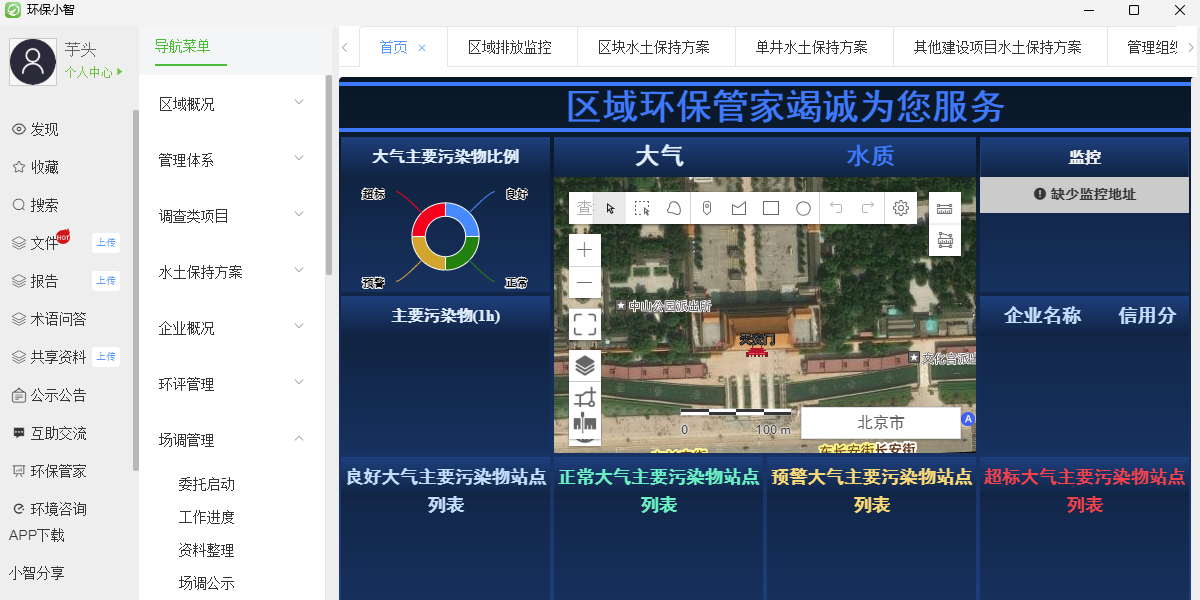The width and height of the screenshot is (1200, 600).
Task: Click 上传 button next to 文件
Action: [x=105, y=242]
